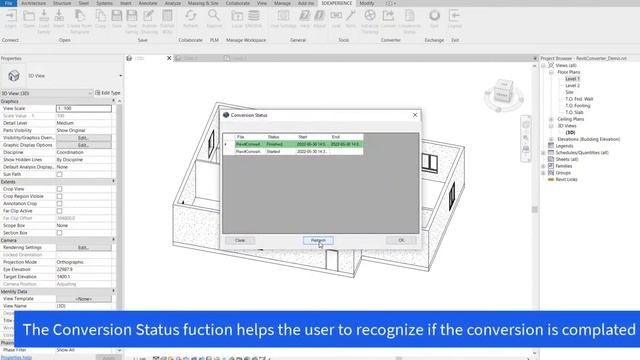The height and width of the screenshot is (360, 640).
Task: Click Edit for Visibility/Graphics Overrides
Action: (83, 138)
